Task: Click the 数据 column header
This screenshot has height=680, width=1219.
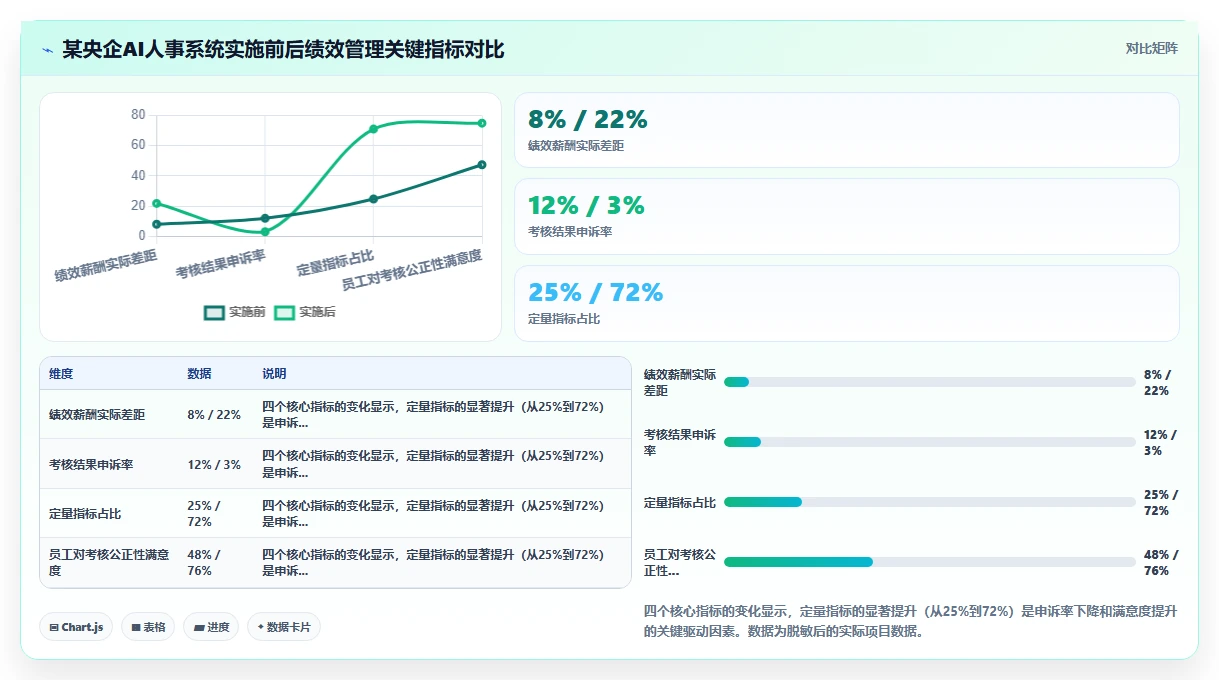Action: [x=199, y=374]
